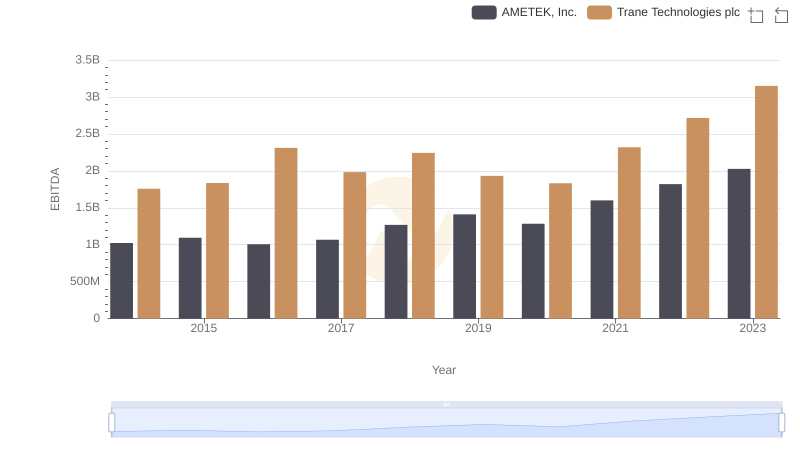800x461 pixels.
Task: Select the 2023 Trane Technologies bar
Action: point(766,202)
